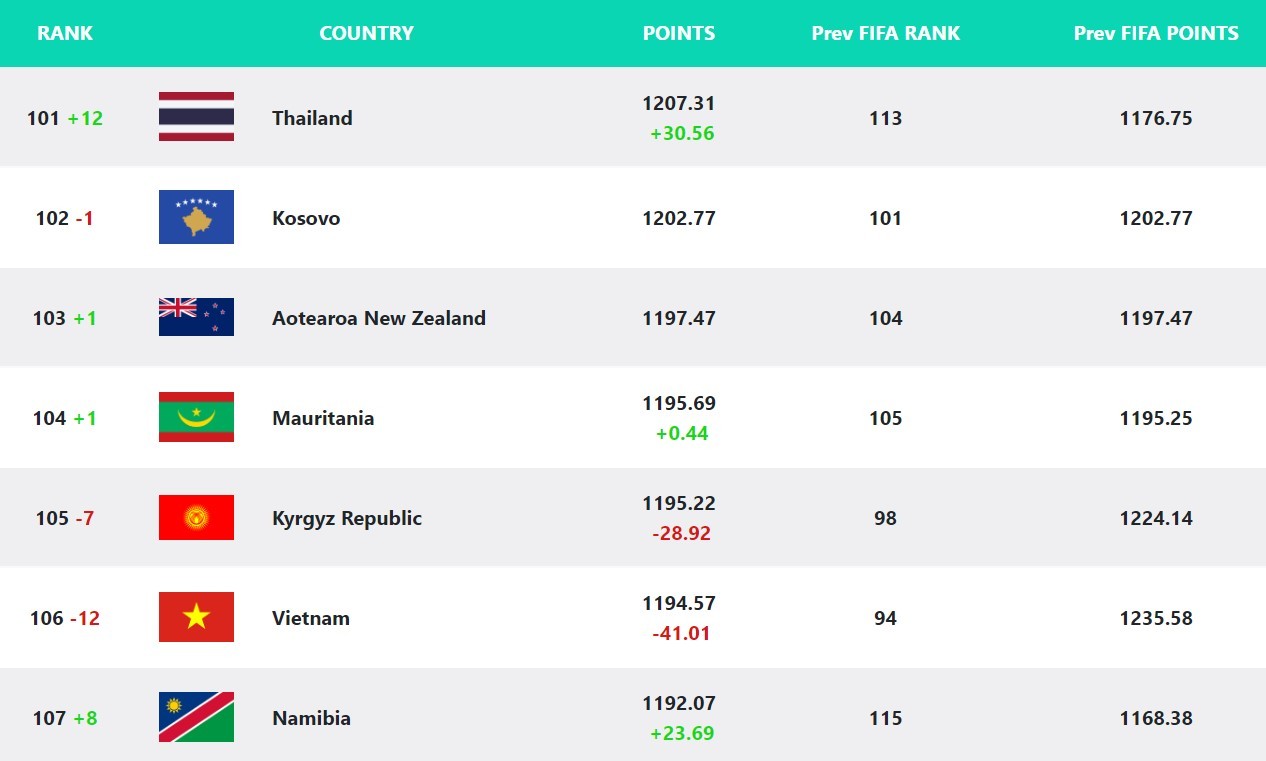Open the Kyrgyz Republic flag
The width and height of the screenshot is (1266, 761).
[196, 517]
